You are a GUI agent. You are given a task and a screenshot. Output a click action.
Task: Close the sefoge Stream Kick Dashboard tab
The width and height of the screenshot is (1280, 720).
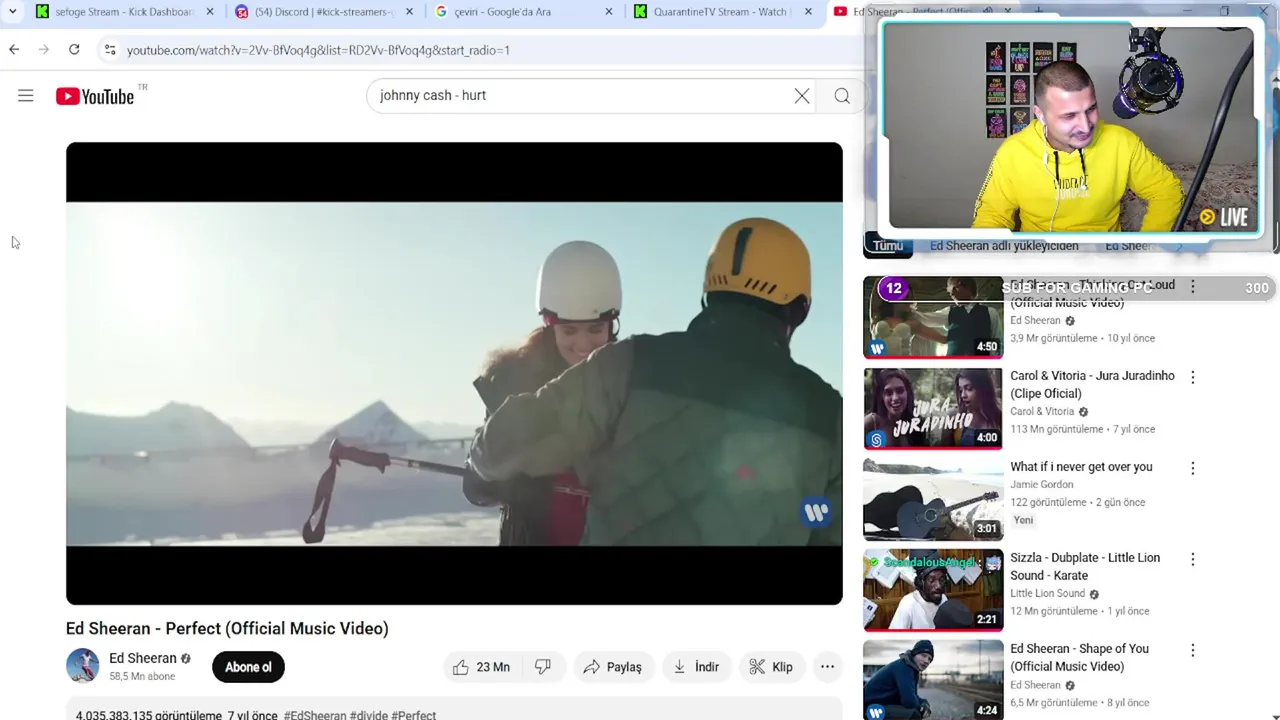tap(210, 12)
